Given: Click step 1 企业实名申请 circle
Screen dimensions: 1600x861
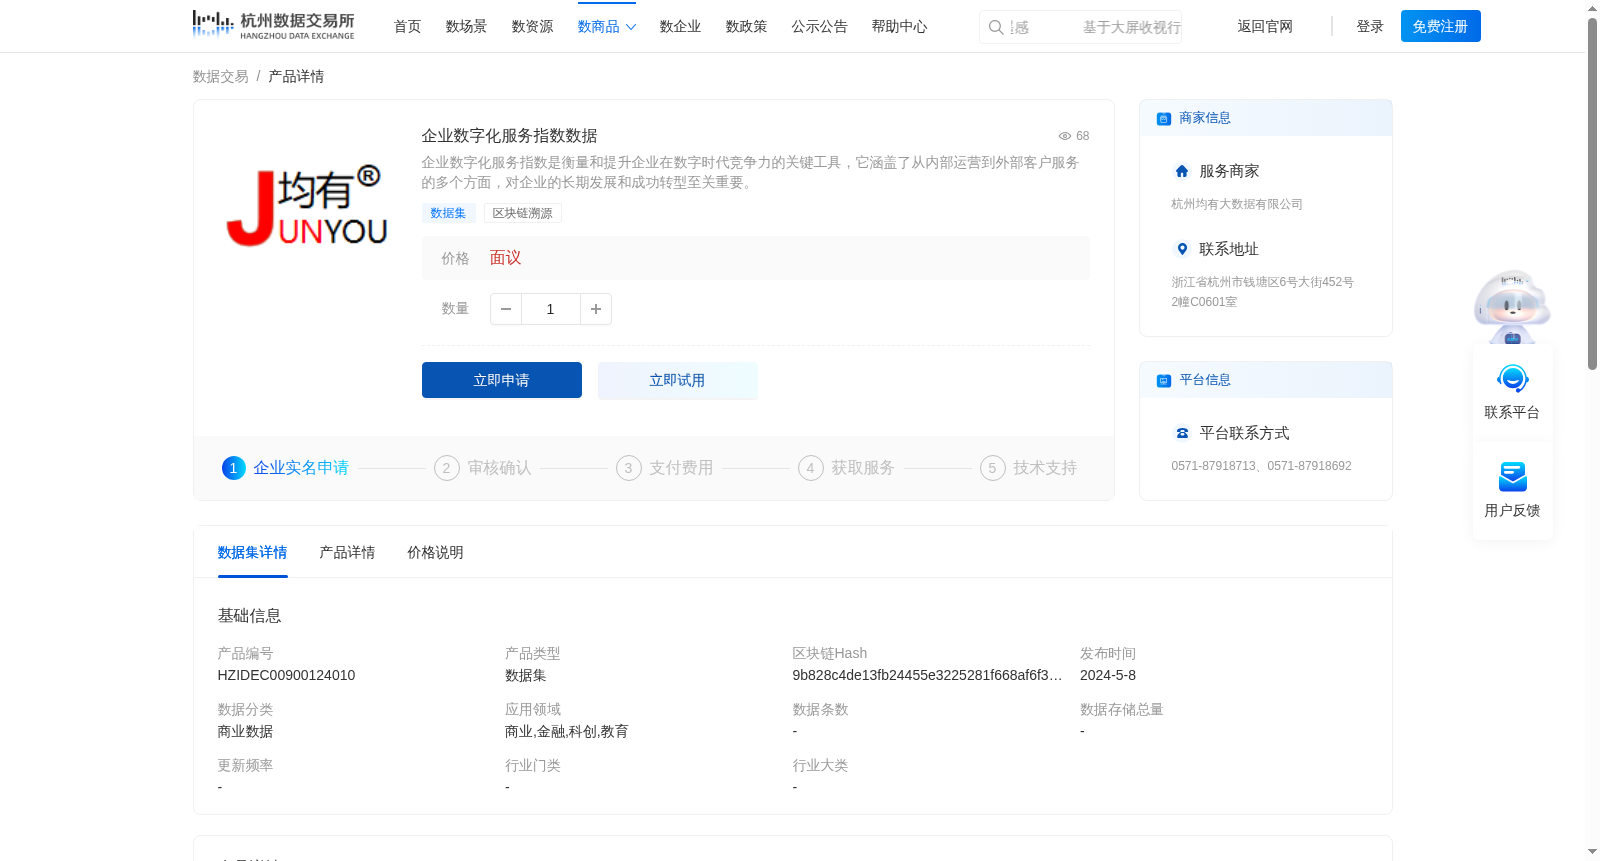Looking at the screenshot, I should click(x=234, y=468).
